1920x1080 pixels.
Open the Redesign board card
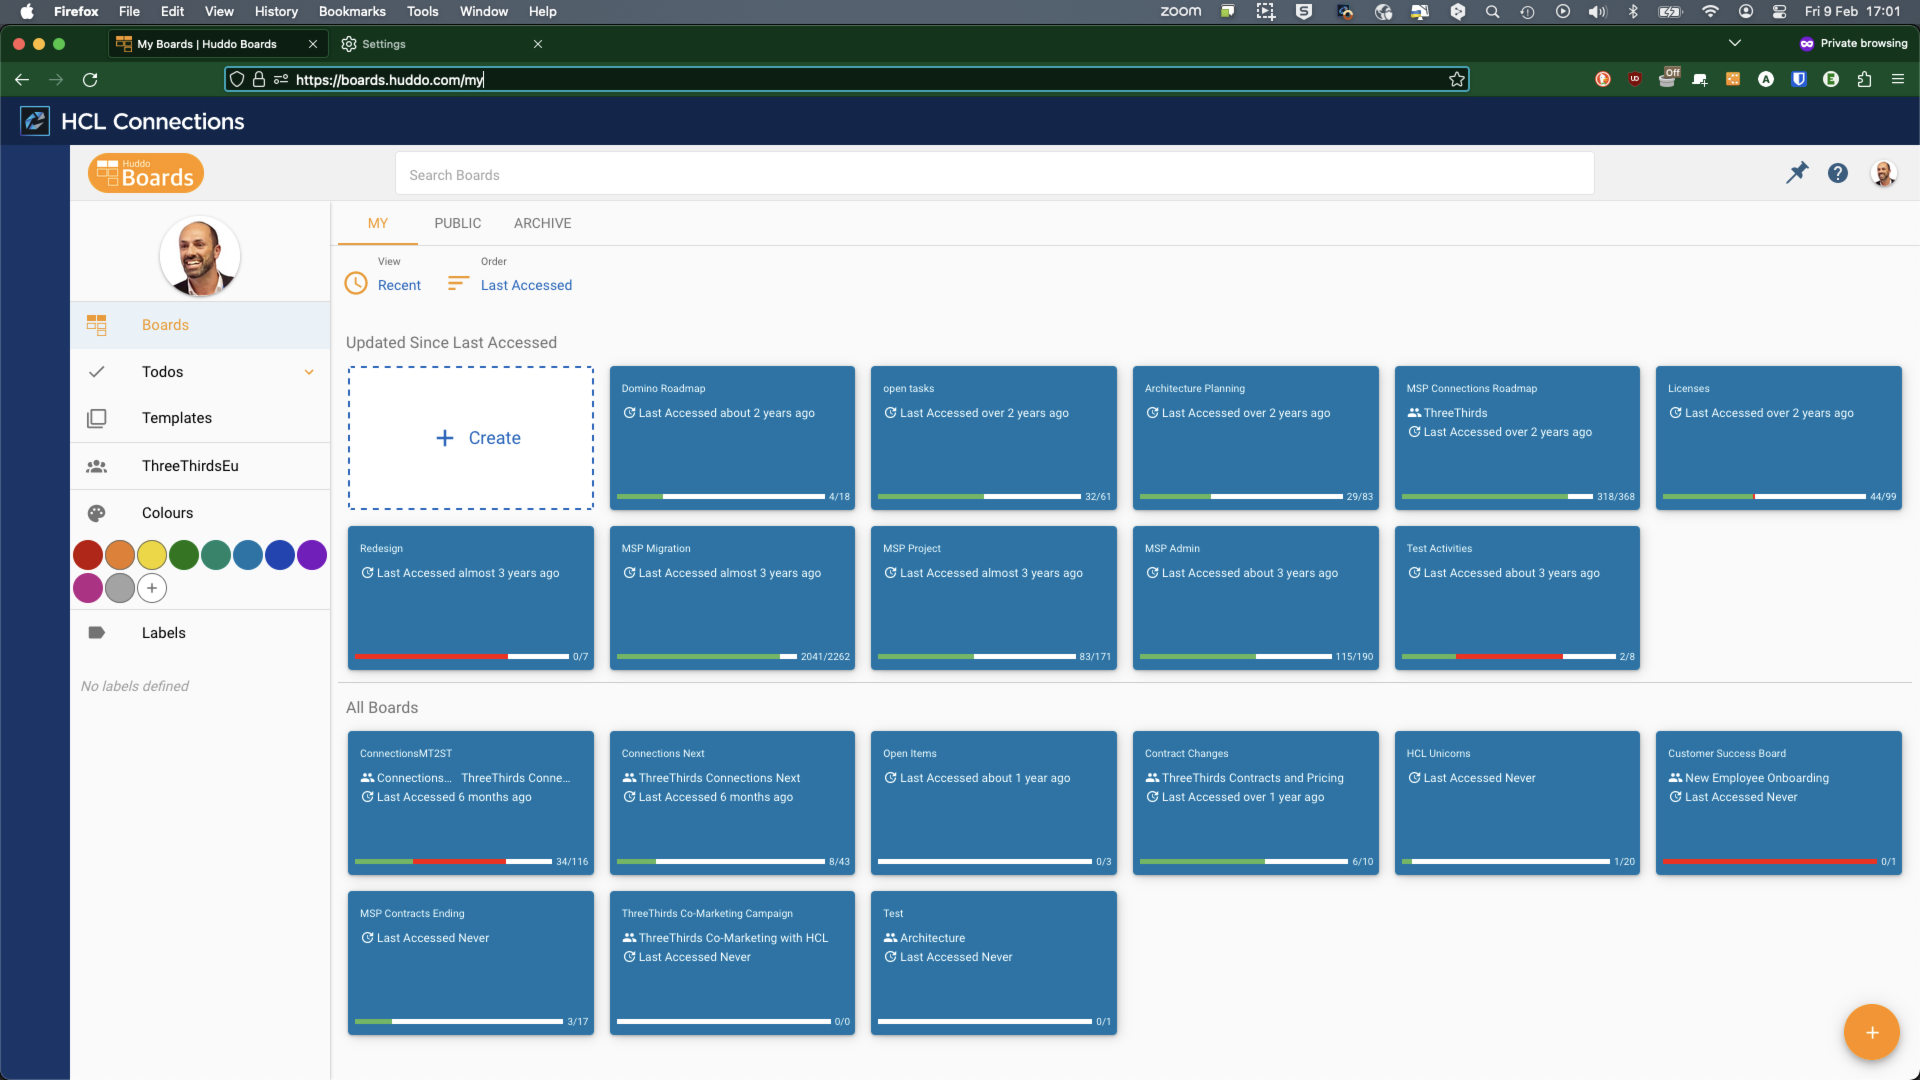click(x=471, y=598)
